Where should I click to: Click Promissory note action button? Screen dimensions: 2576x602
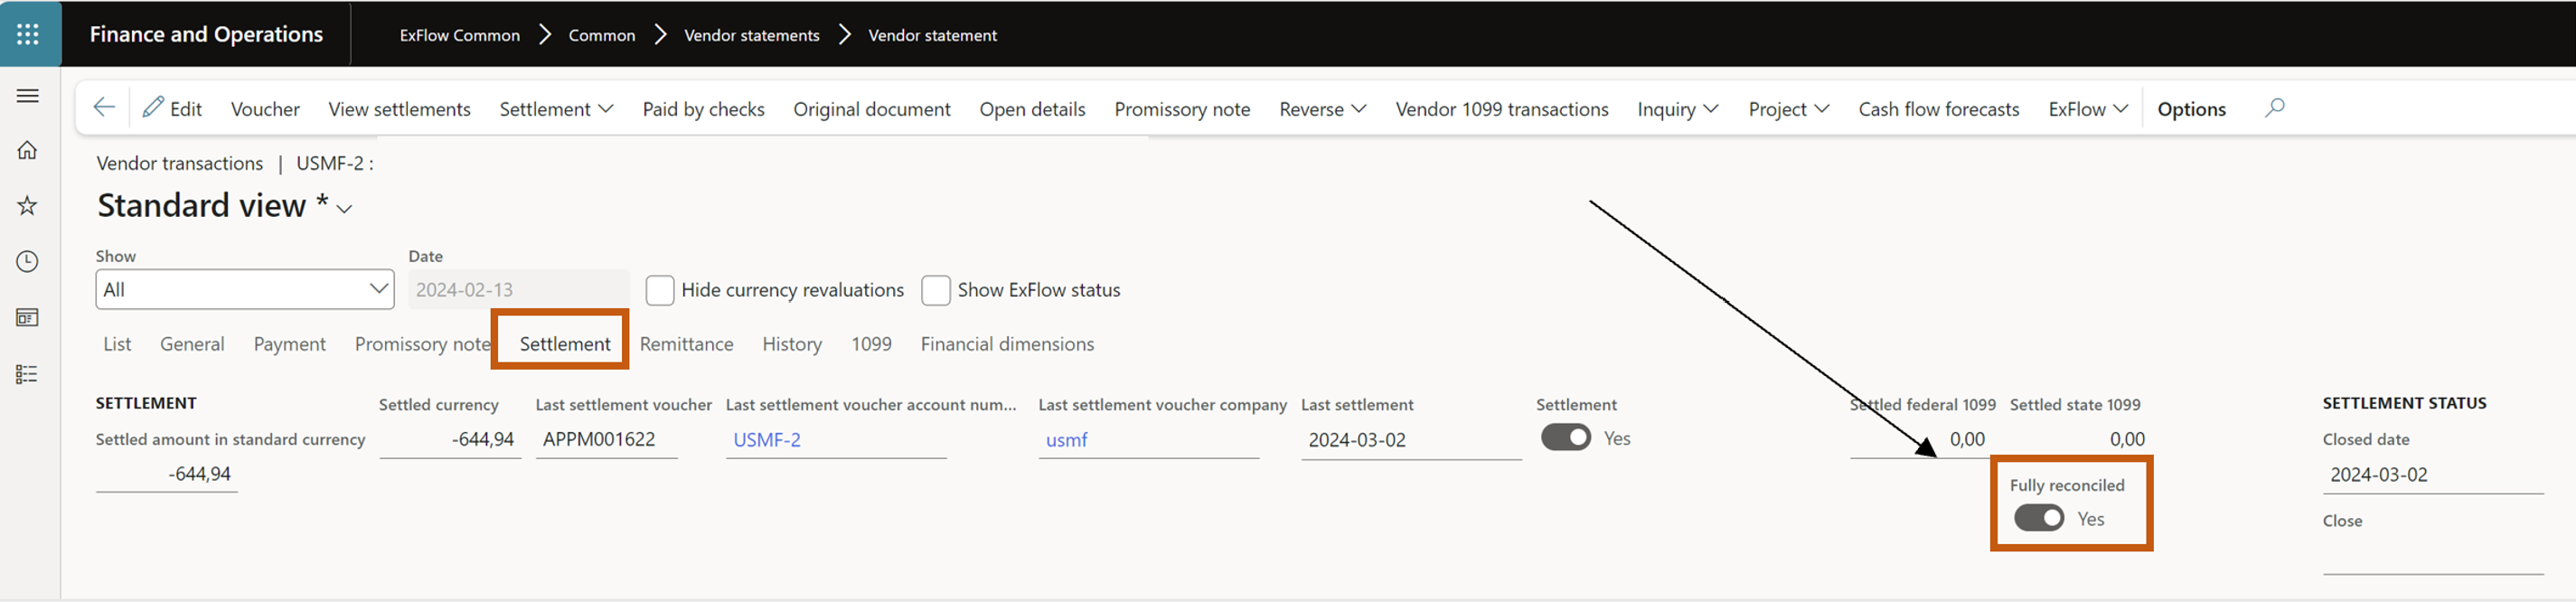point(1182,109)
